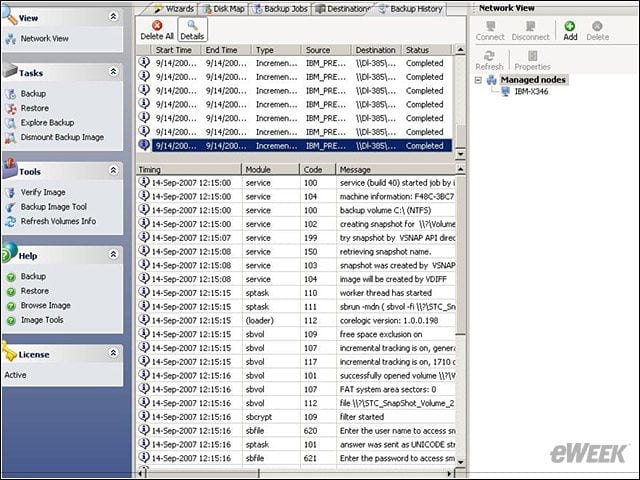
Task: Switch to the Disk Map tab
Action: 224,9
